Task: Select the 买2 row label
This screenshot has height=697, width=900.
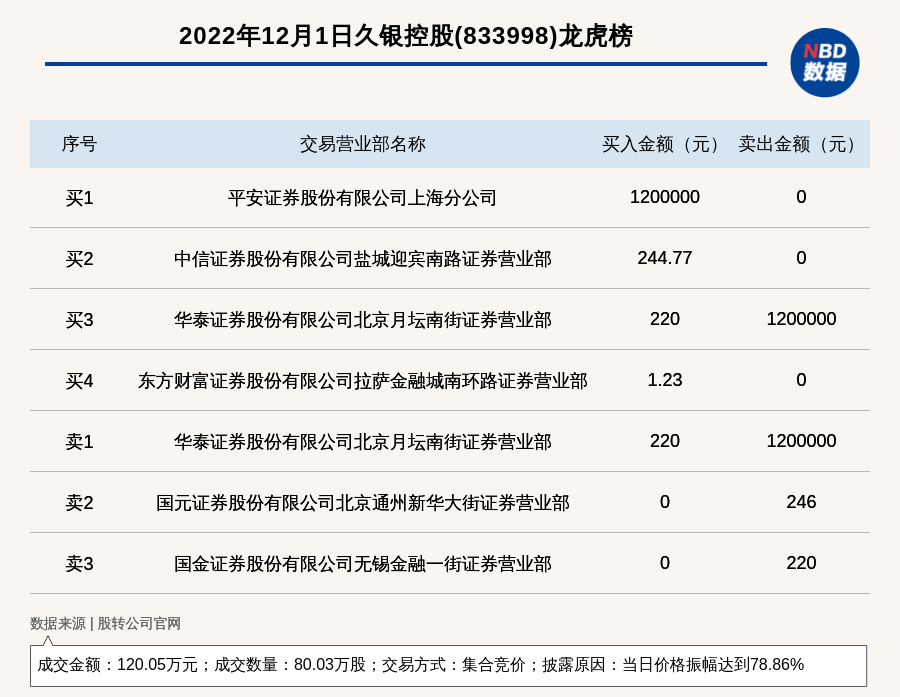Action: (x=79, y=259)
